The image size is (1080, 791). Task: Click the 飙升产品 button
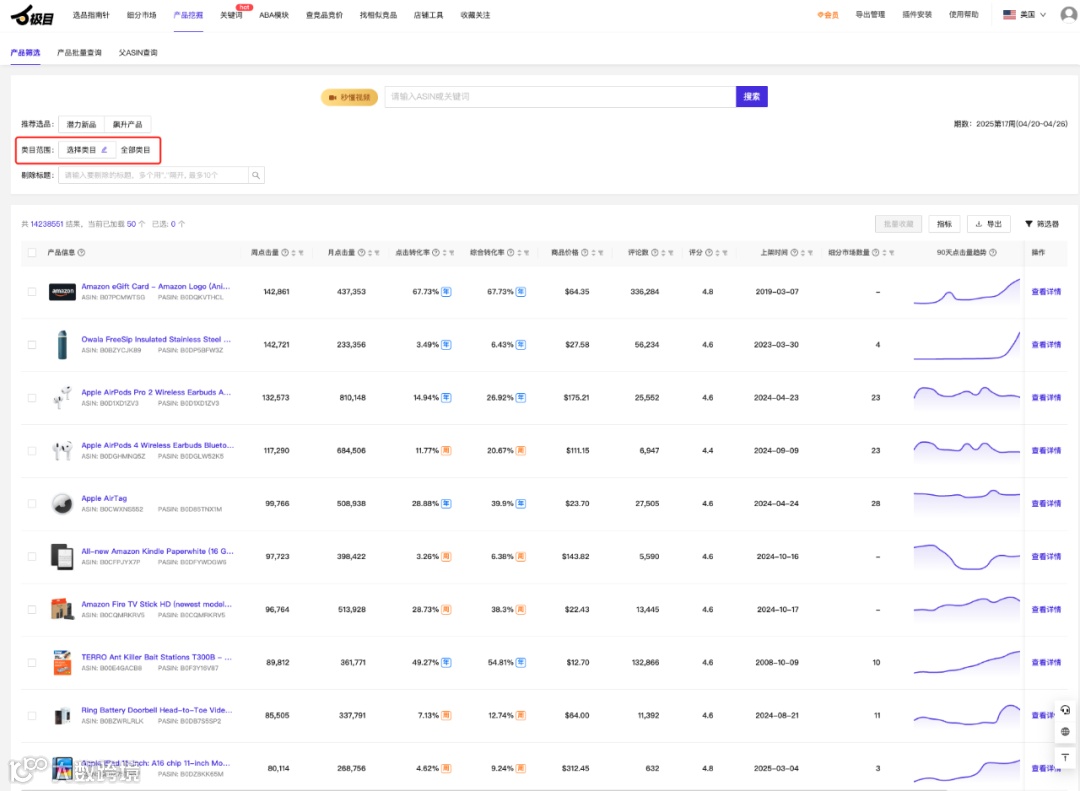click(x=127, y=125)
